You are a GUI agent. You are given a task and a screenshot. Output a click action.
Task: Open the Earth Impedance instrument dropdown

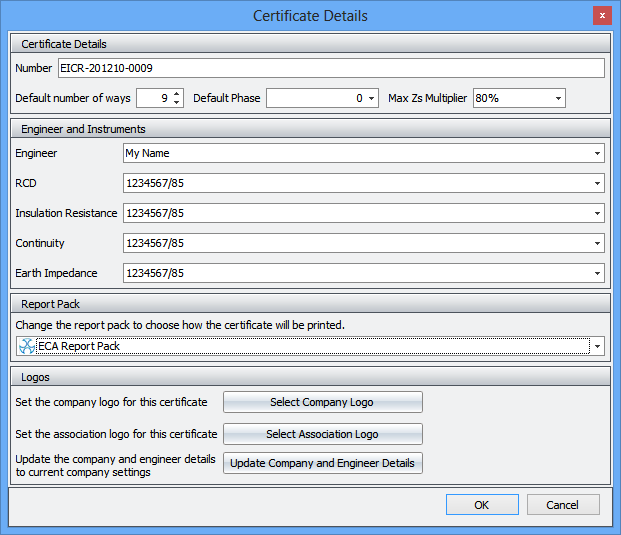pyautogui.click(x=597, y=273)
